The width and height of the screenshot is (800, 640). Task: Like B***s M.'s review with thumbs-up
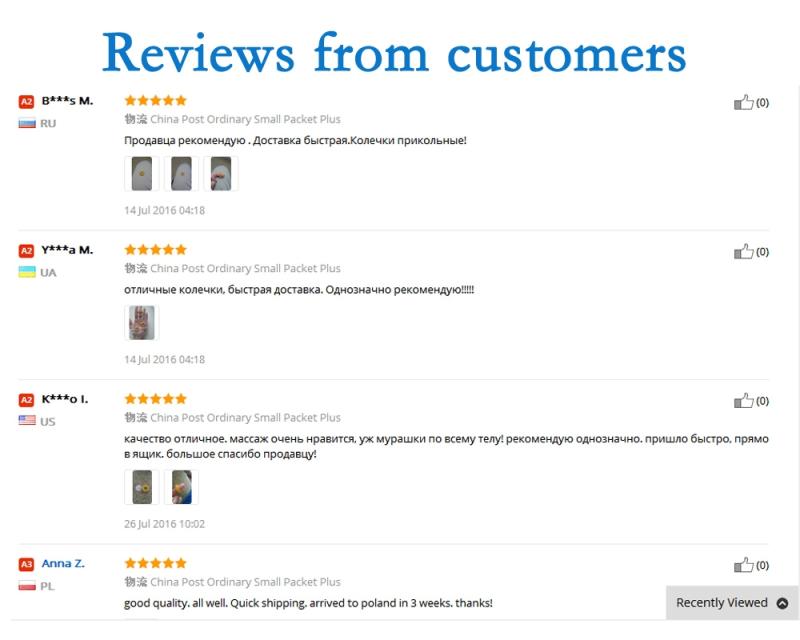pyautogui.click(x=744, y=102)
